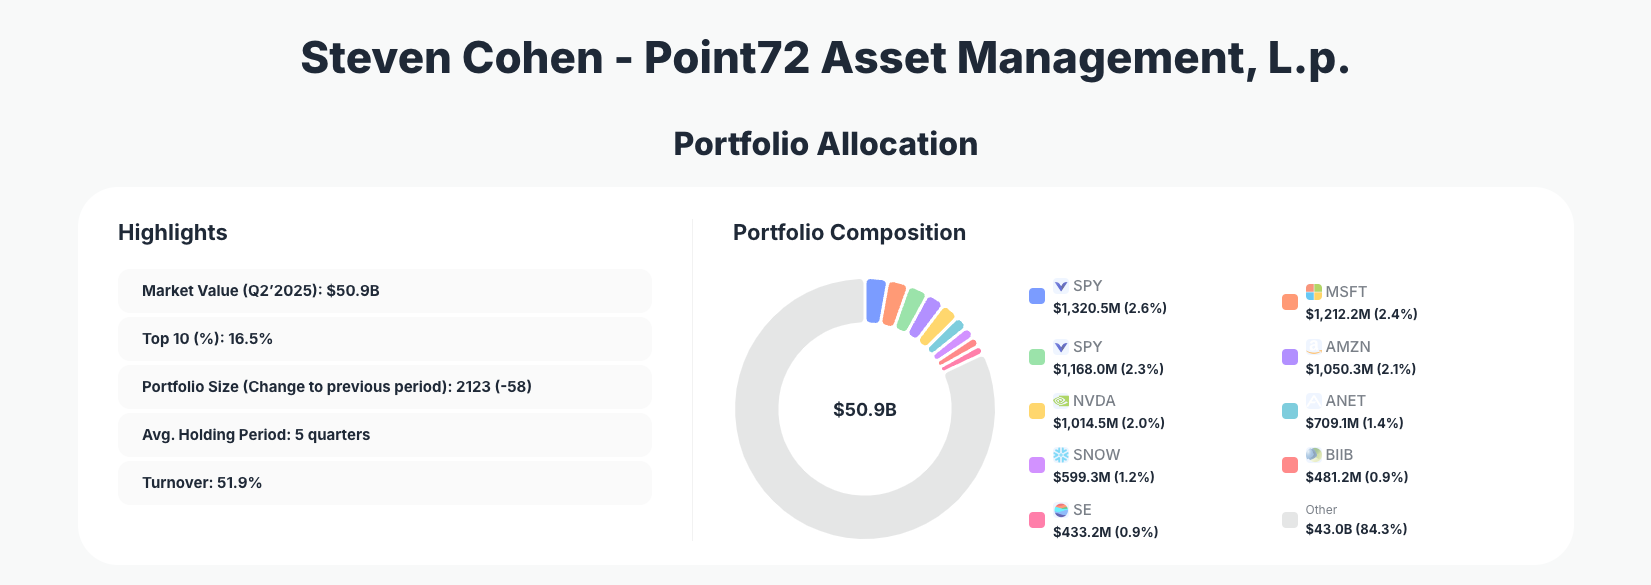The width and height of the screenshot is (1651, 585).
Task: Click the Turnover 51.9% highlight row
Action: coord(384,483)
